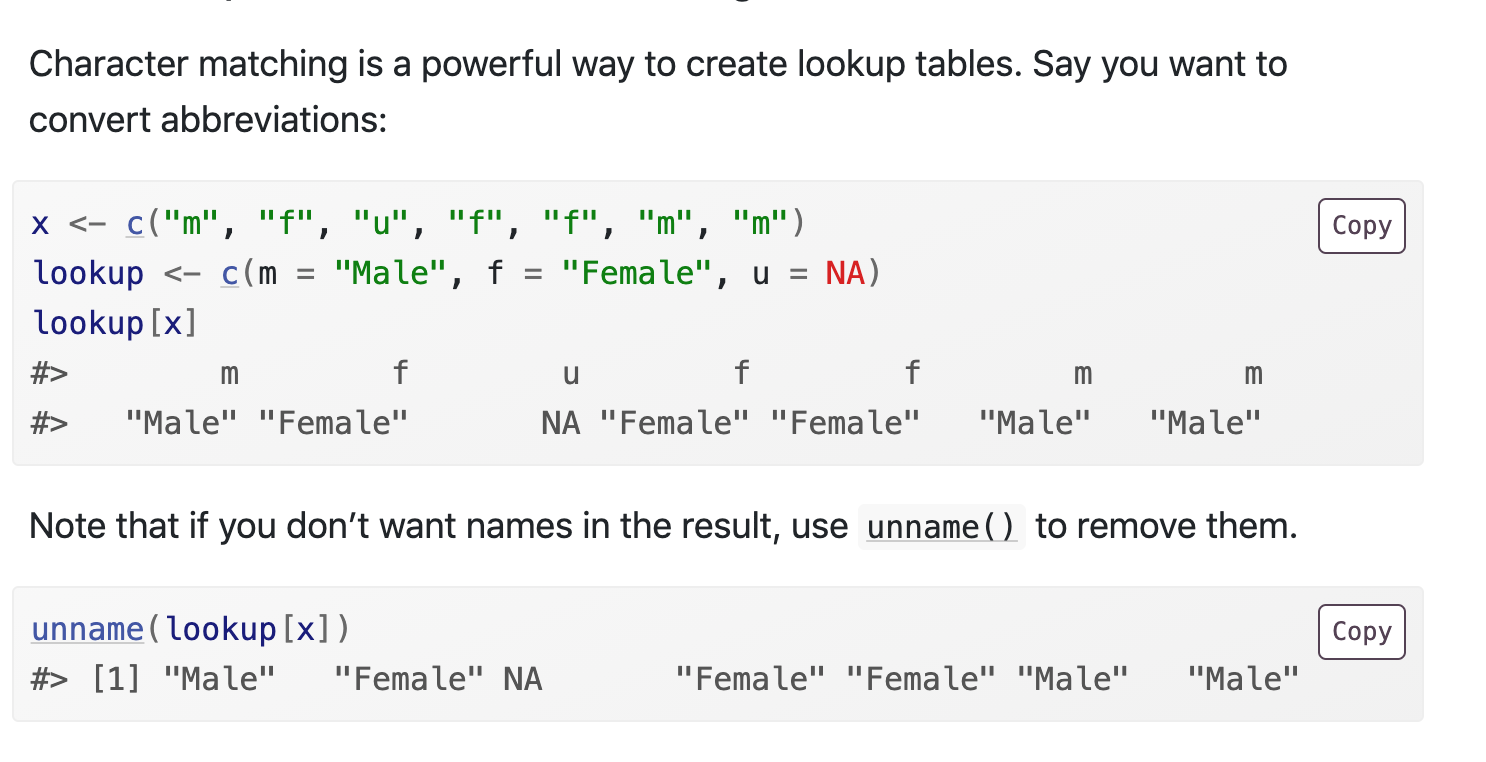The width and height of the screenshot is (1486, 762).
Task: Click the lookup variable name on the second code line
Action: tap(88, 273)
